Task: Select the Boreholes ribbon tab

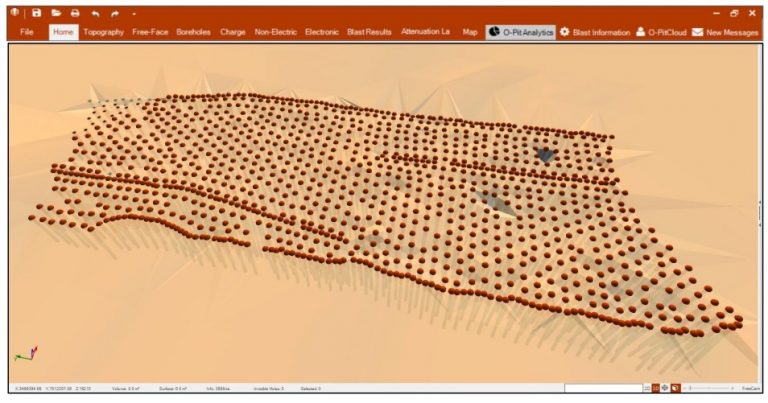Action: coord(193,32)
